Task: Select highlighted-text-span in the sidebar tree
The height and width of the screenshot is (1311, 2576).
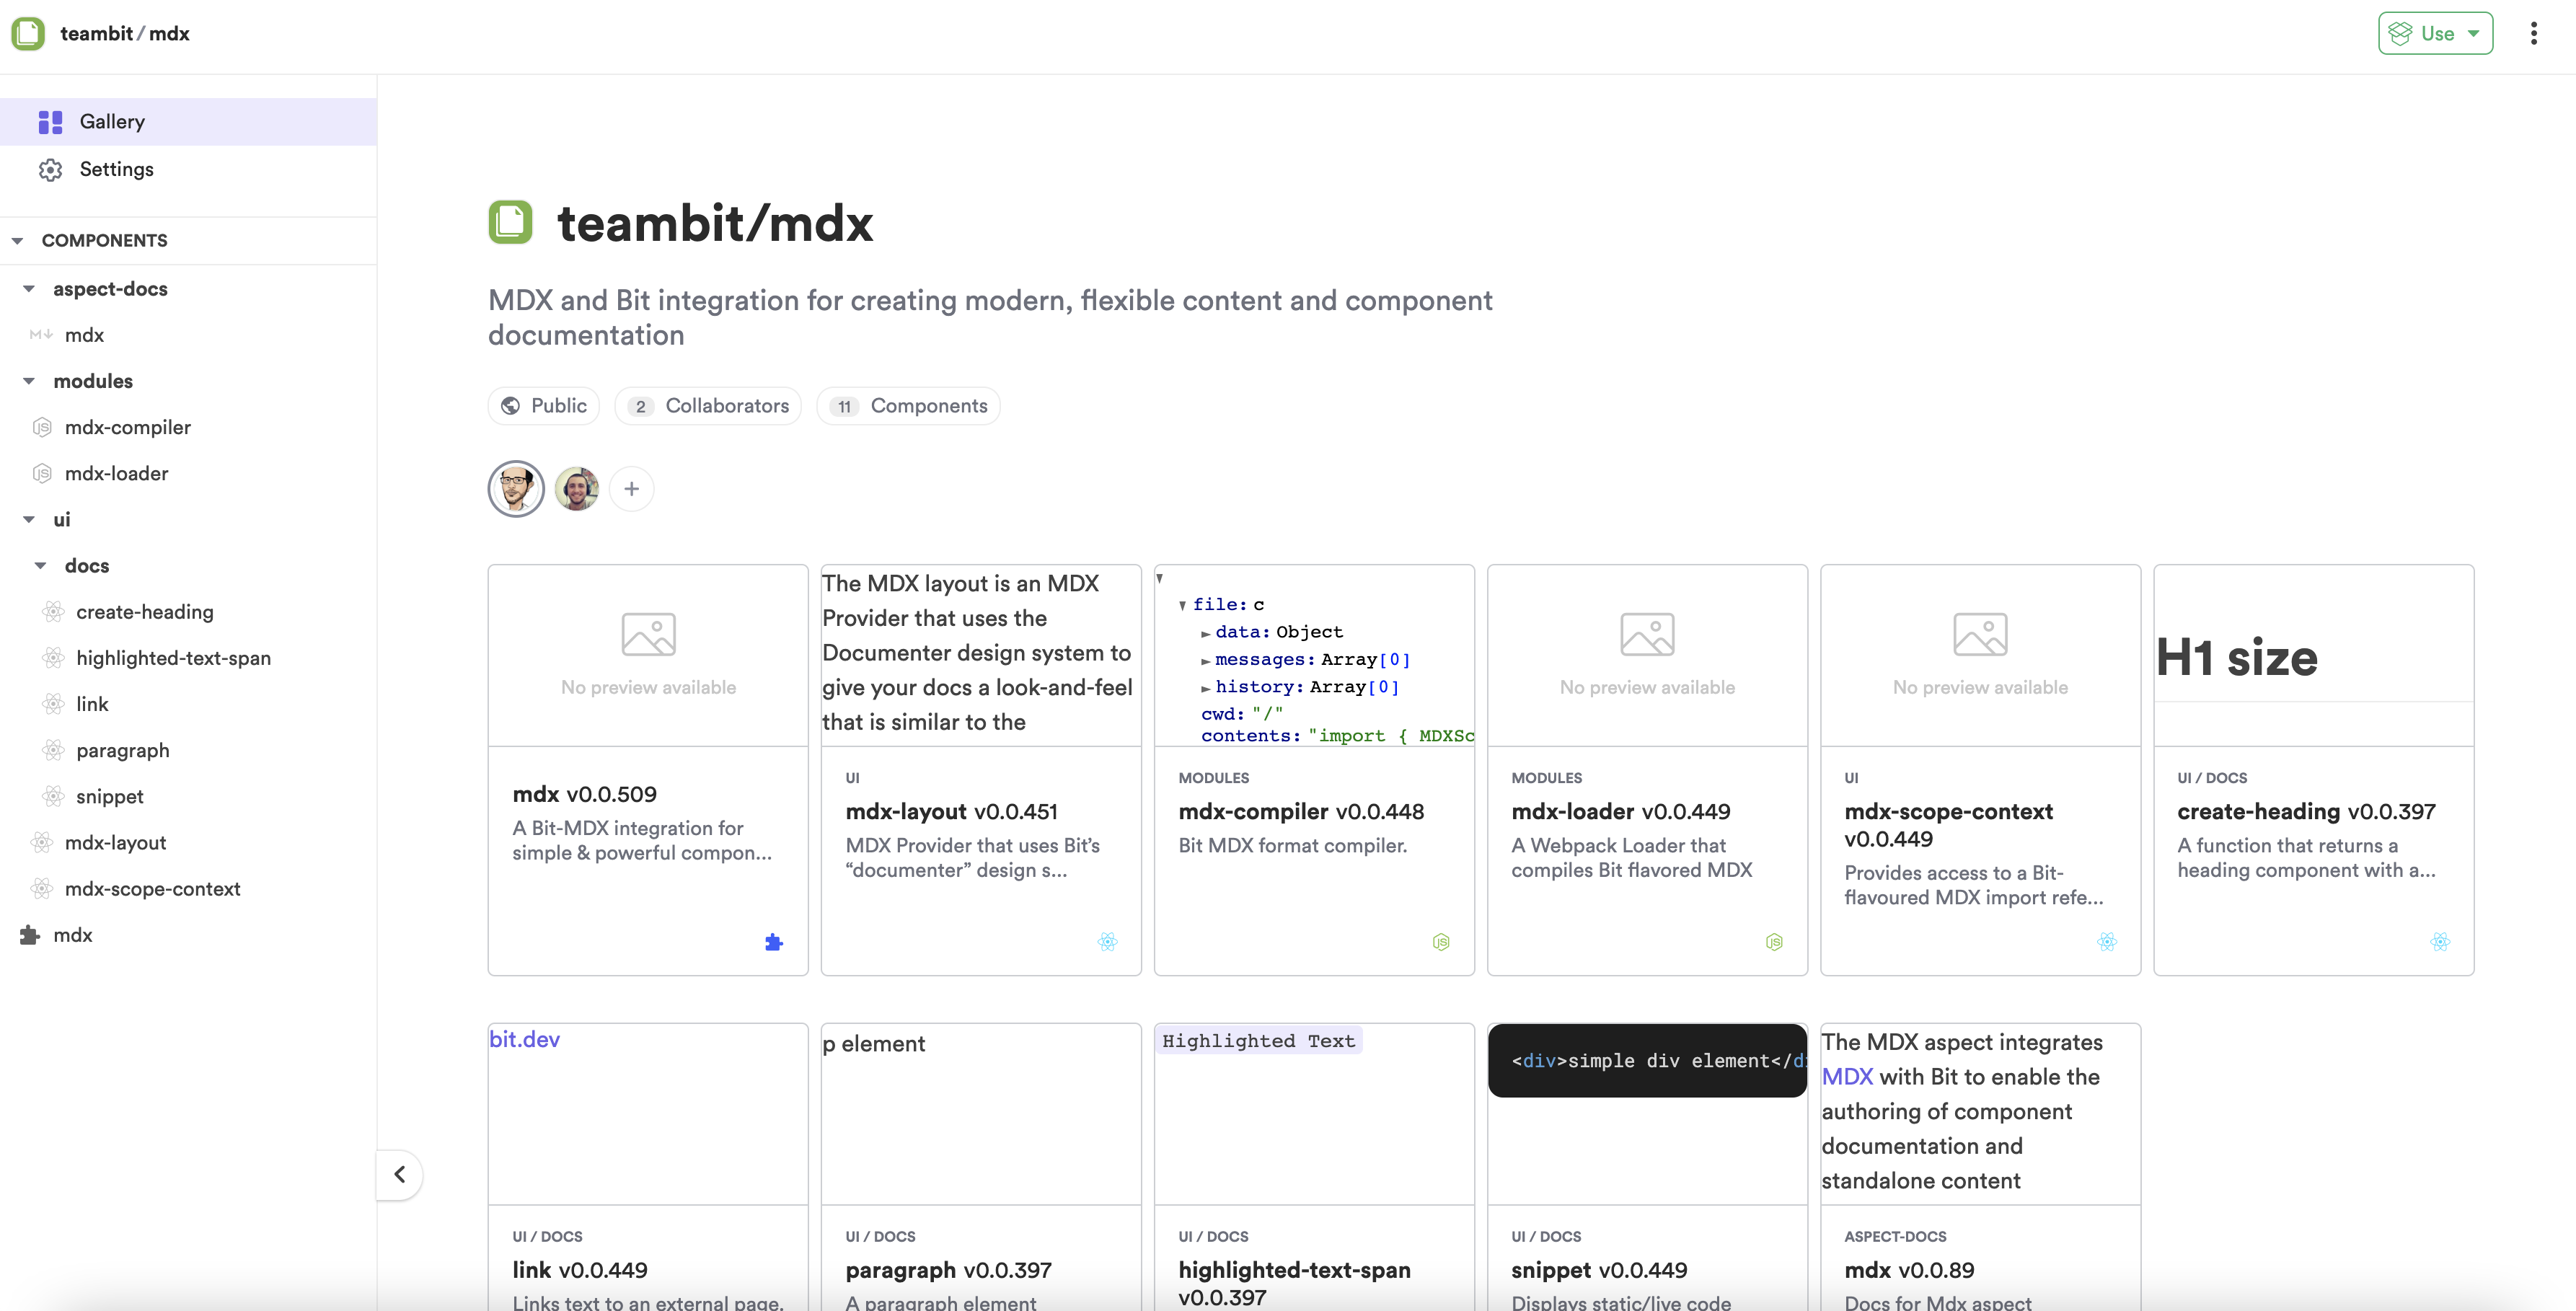Action: point(173,658)
